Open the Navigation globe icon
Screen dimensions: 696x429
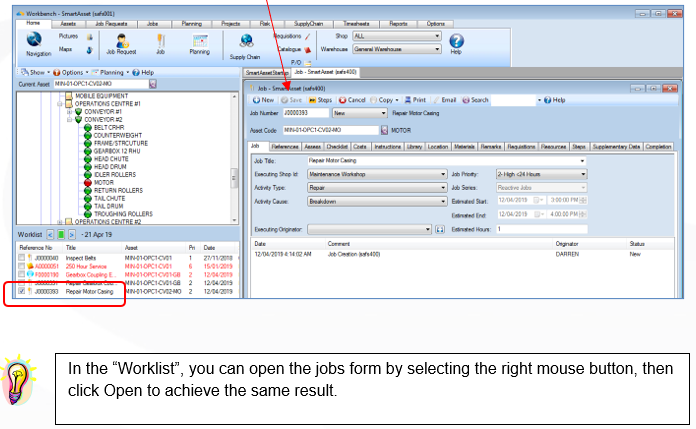pyautogui.click(x=34, y=40)
